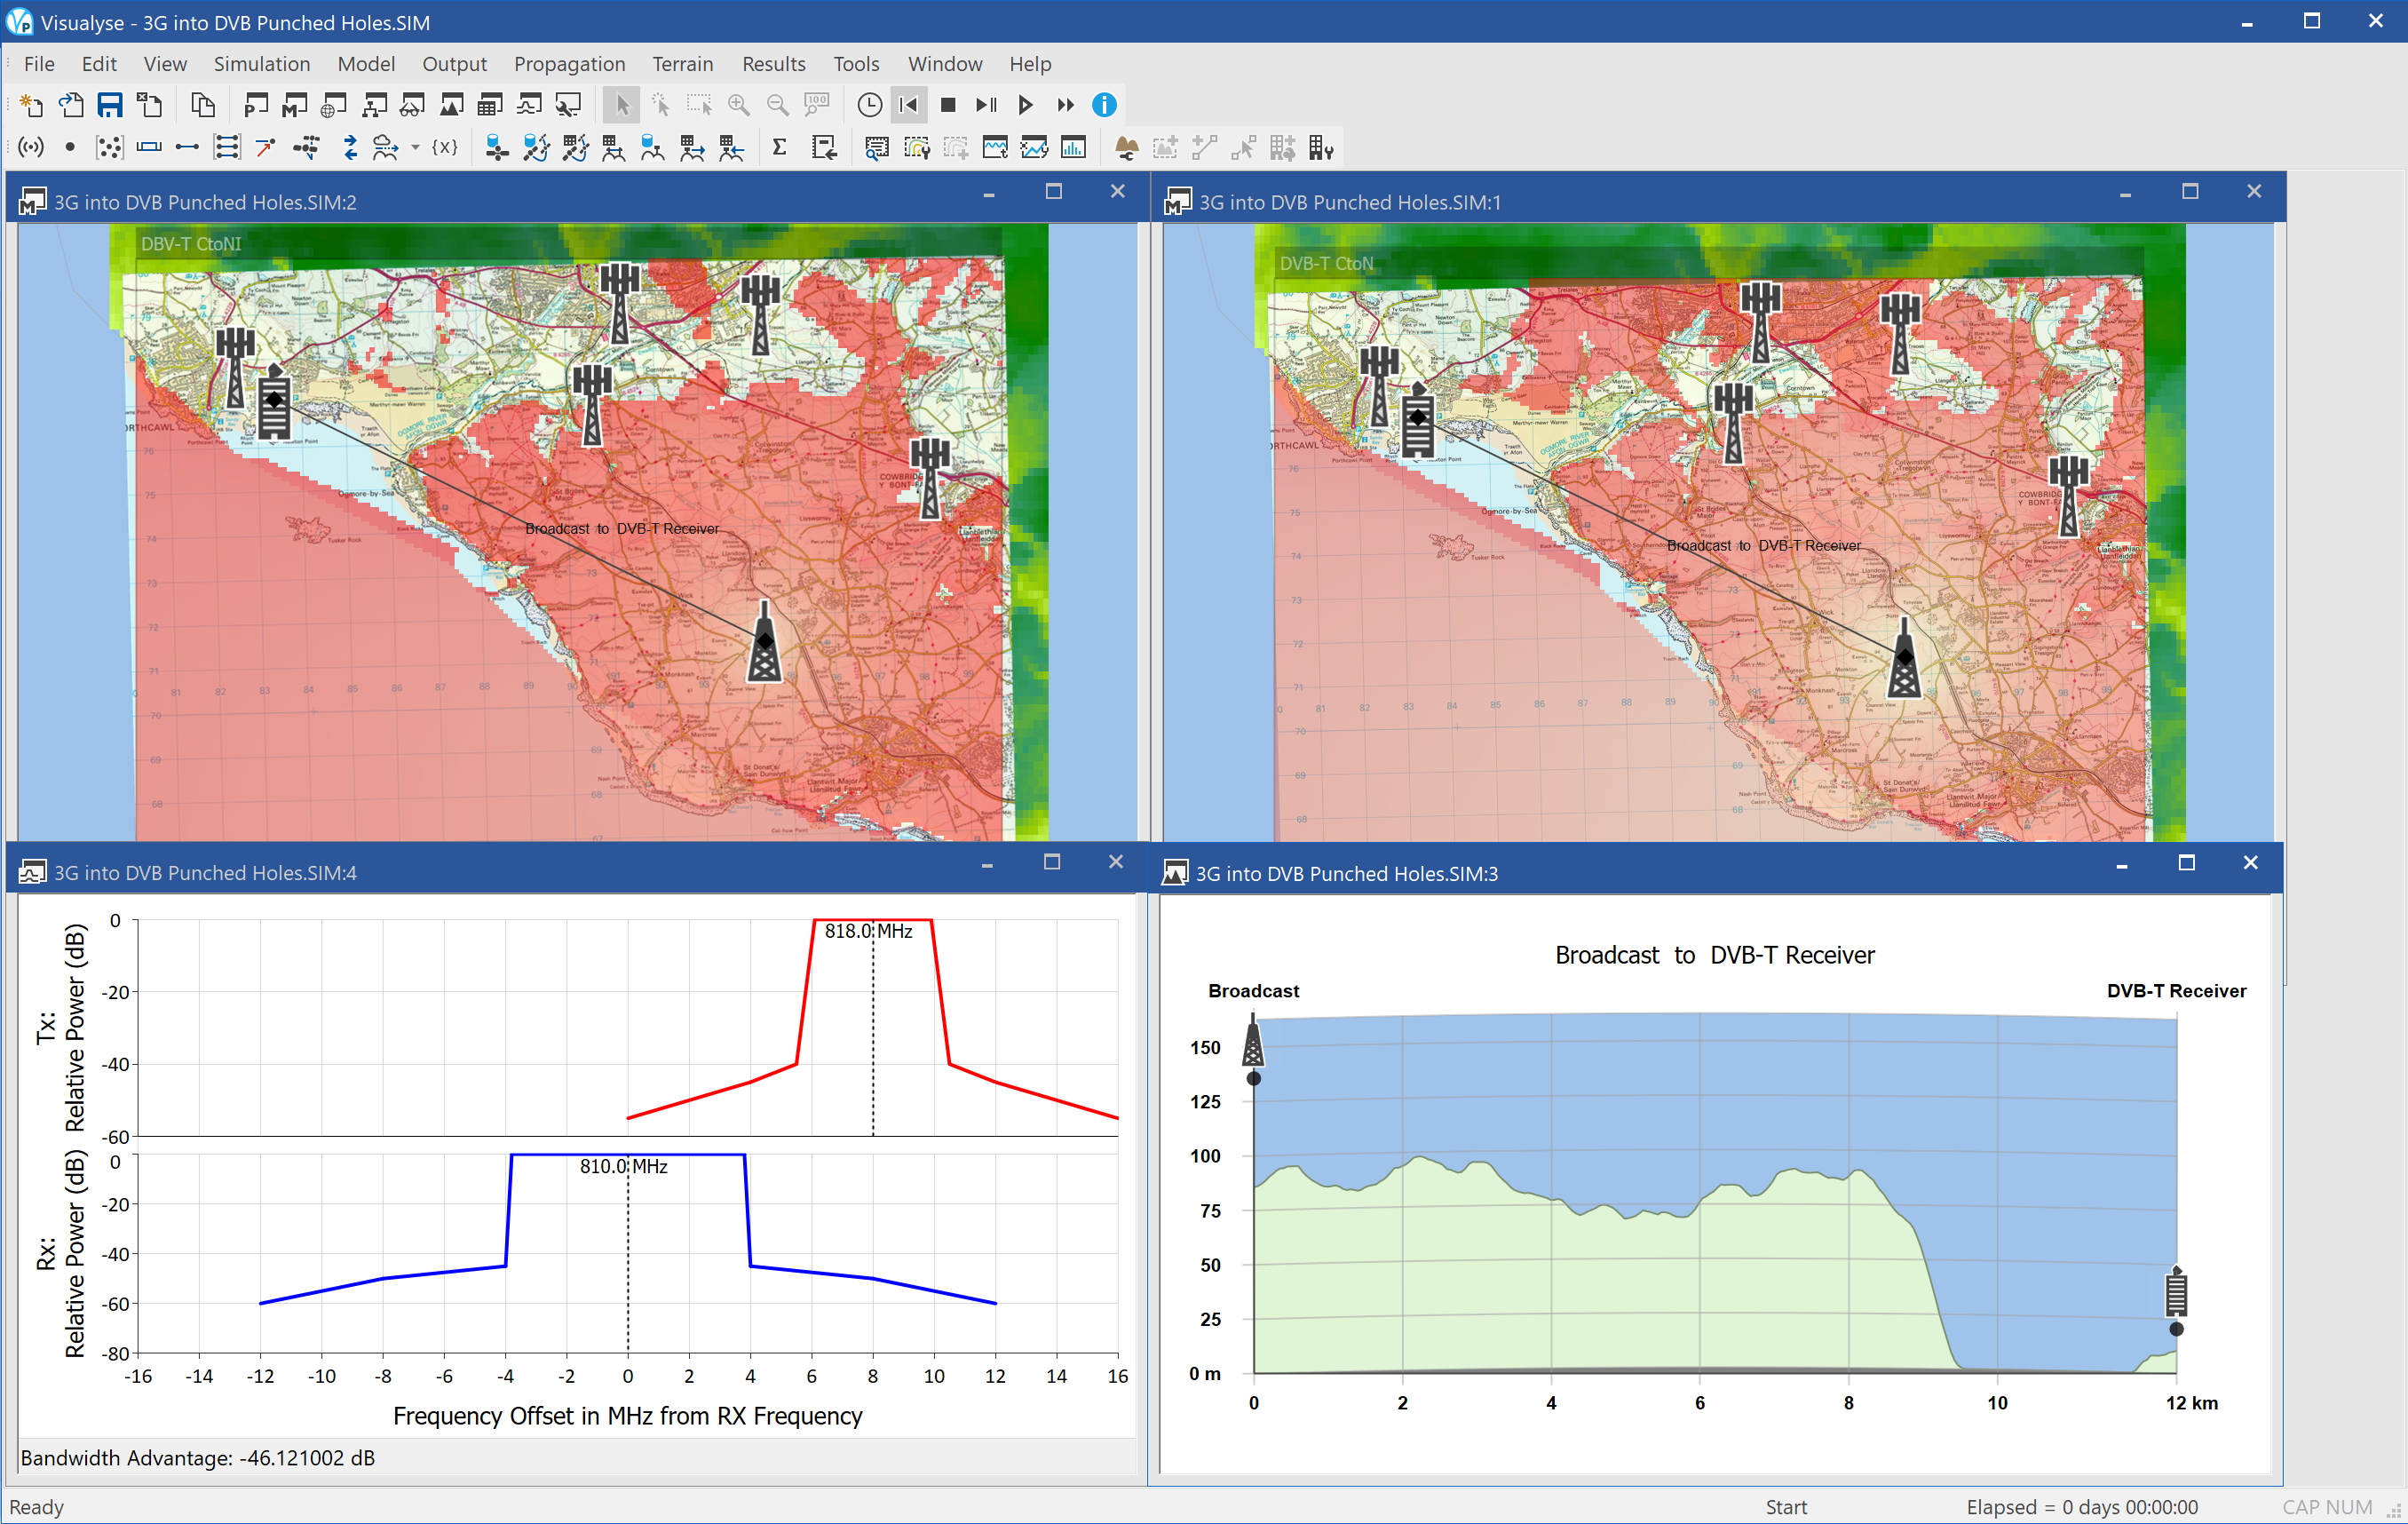Open the File menu
The width and height of the screenshot is (2408, 1524).
39,64
